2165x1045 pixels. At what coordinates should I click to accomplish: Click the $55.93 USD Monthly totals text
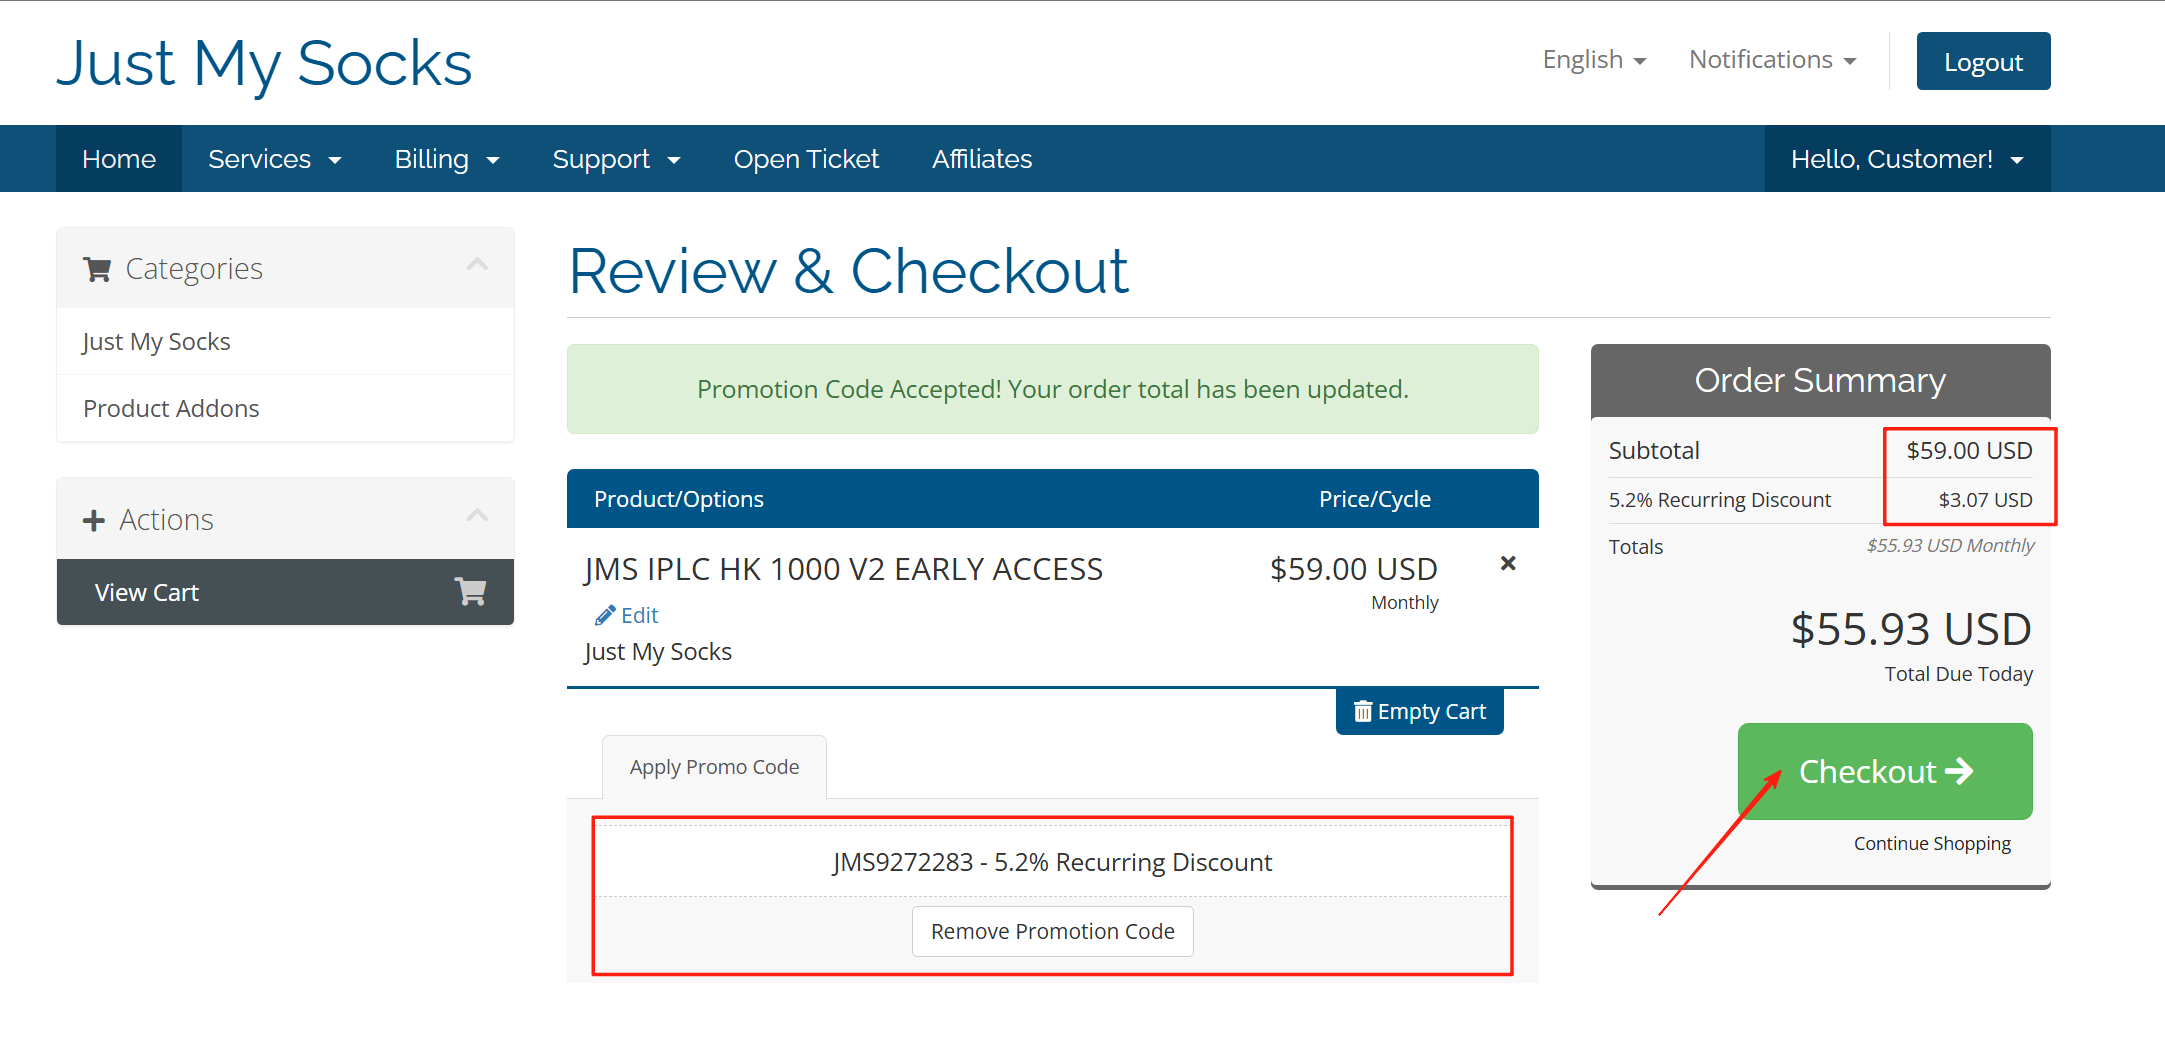click(x=1950, y=545)
